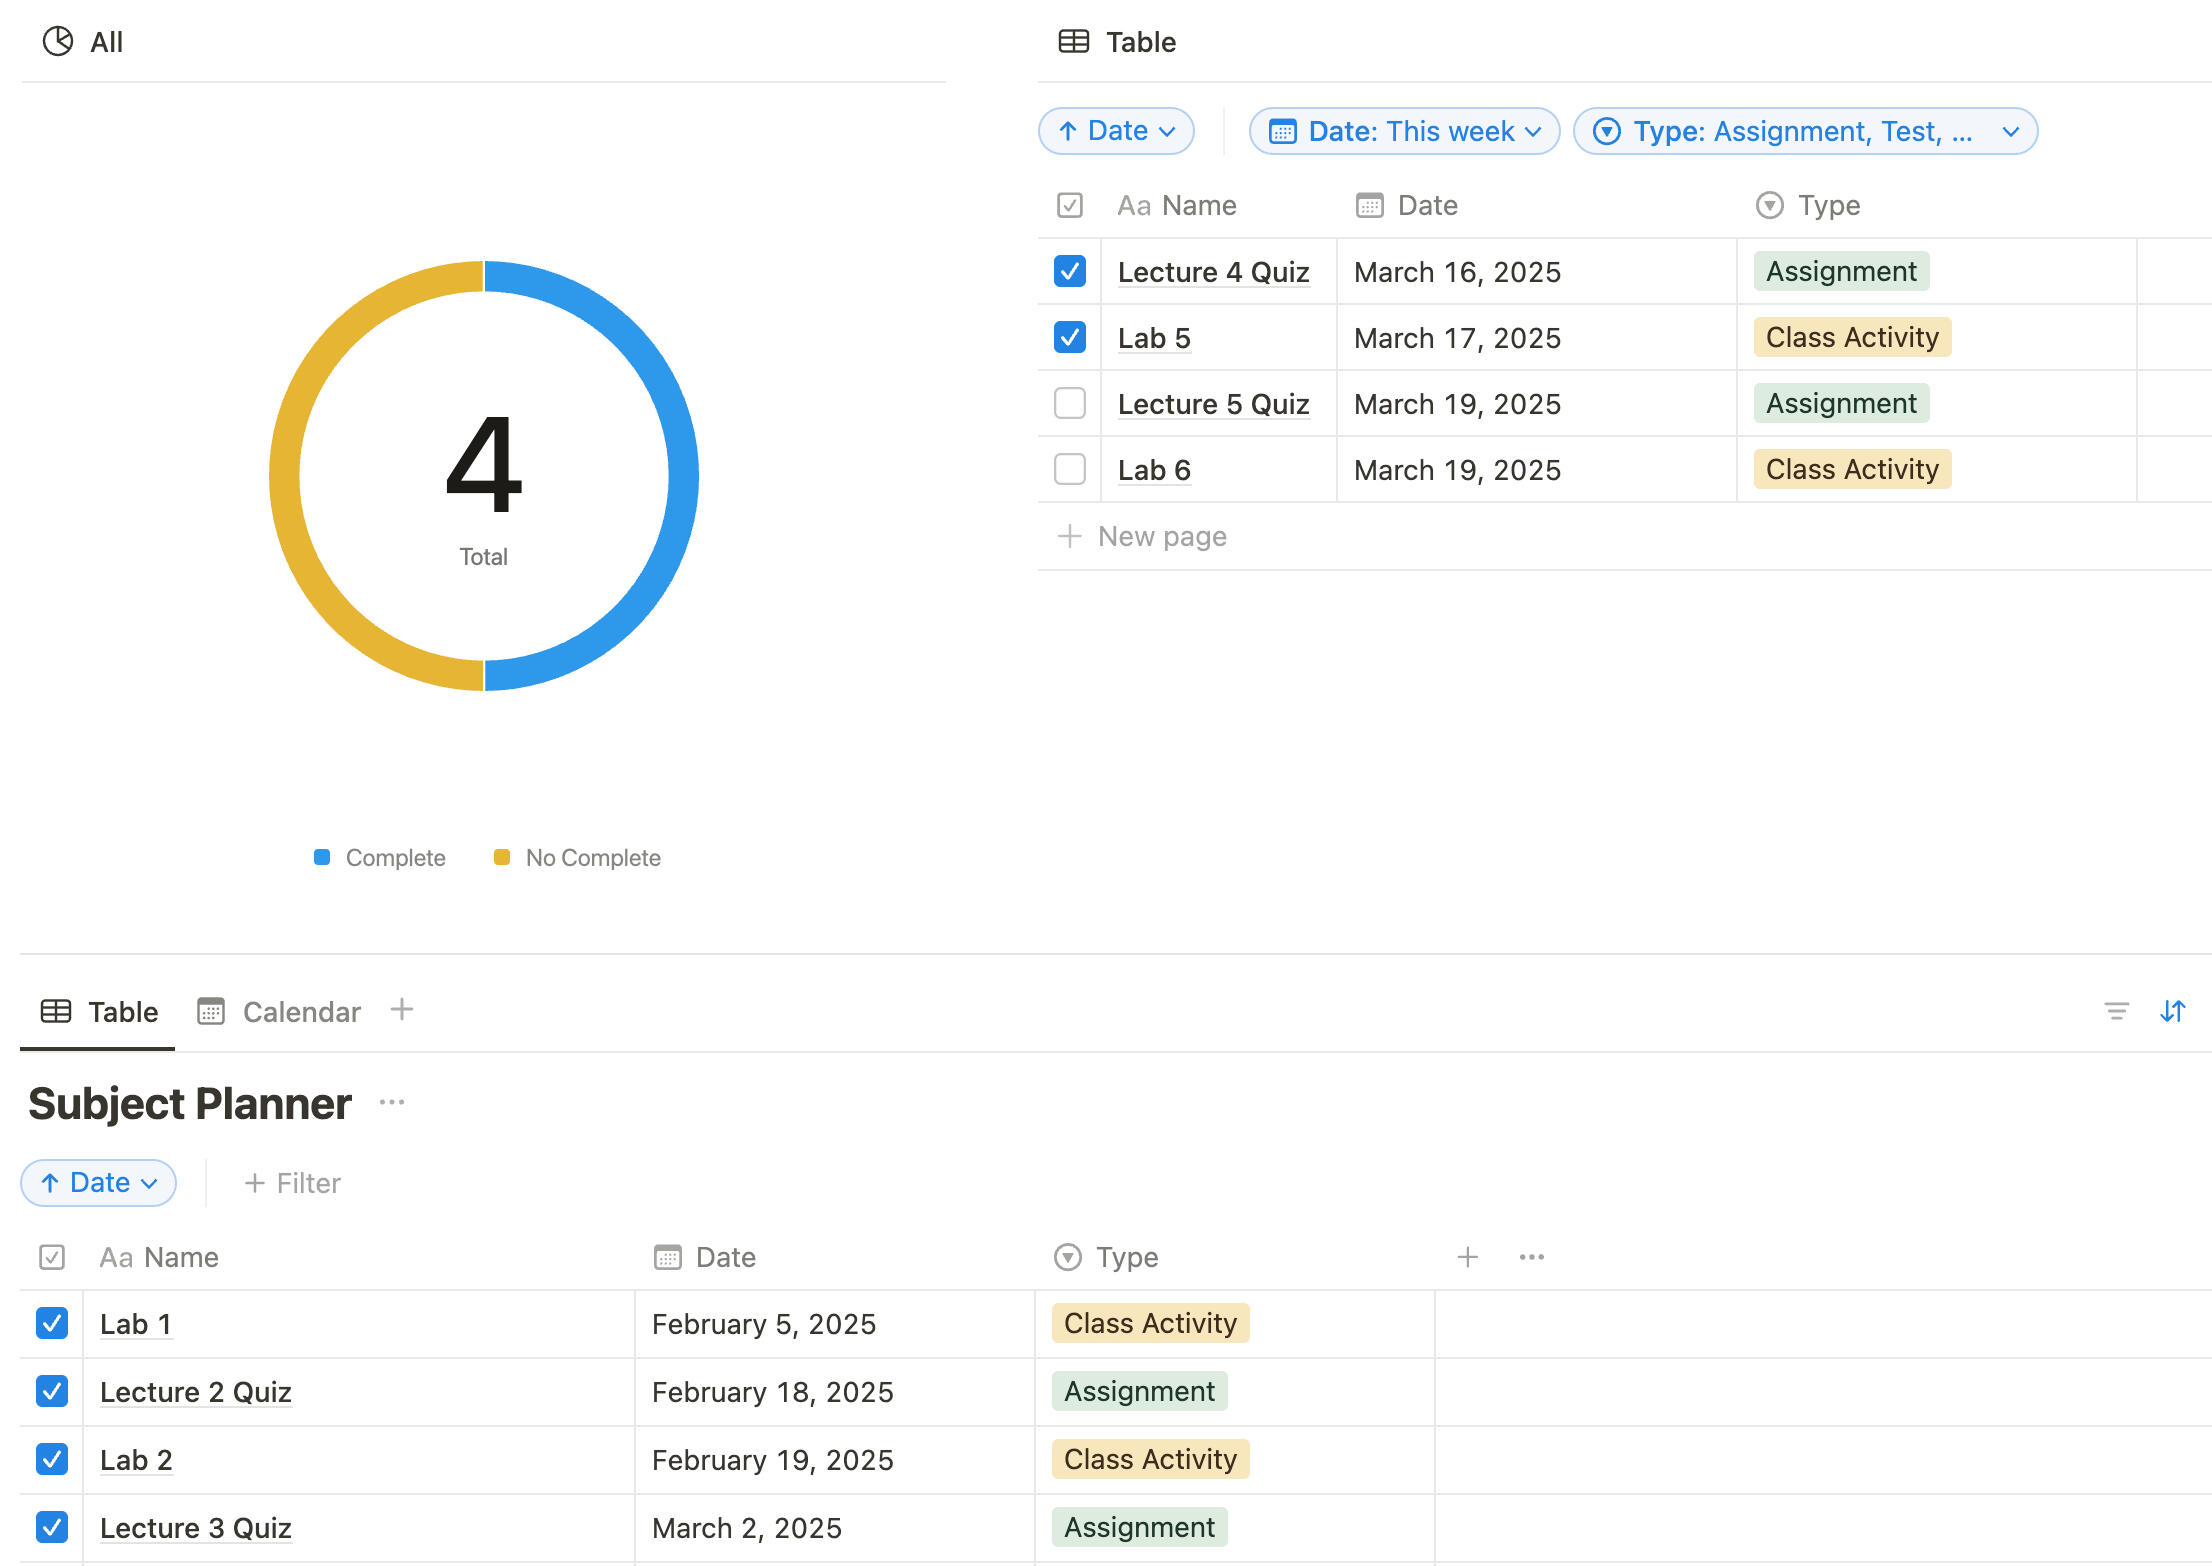Check the Lecture 5 Quiz checkbox
2212x1566 pixels.
tap(1069, 403)
